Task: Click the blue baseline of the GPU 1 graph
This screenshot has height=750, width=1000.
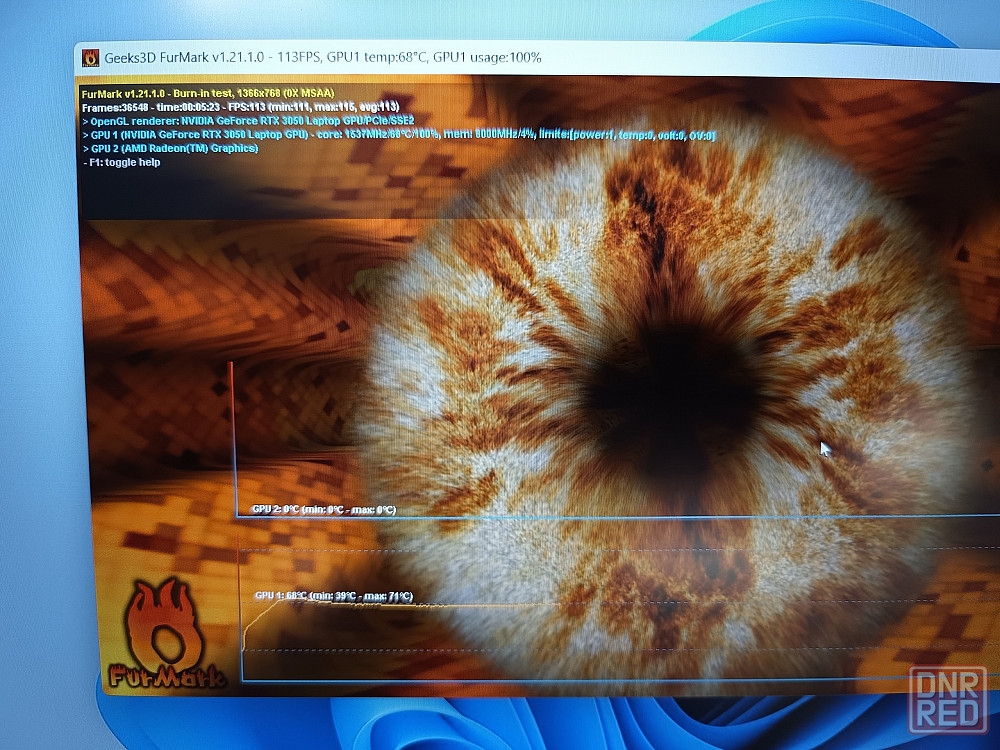Action: pos(600,682)
